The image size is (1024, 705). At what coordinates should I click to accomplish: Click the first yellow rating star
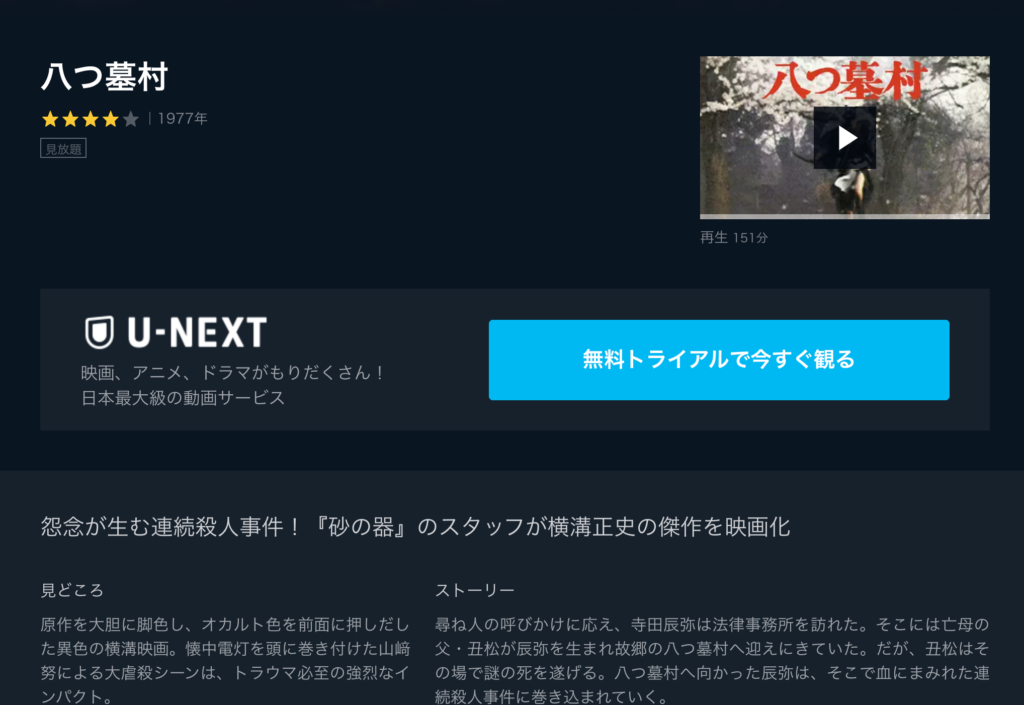point(50,119)
